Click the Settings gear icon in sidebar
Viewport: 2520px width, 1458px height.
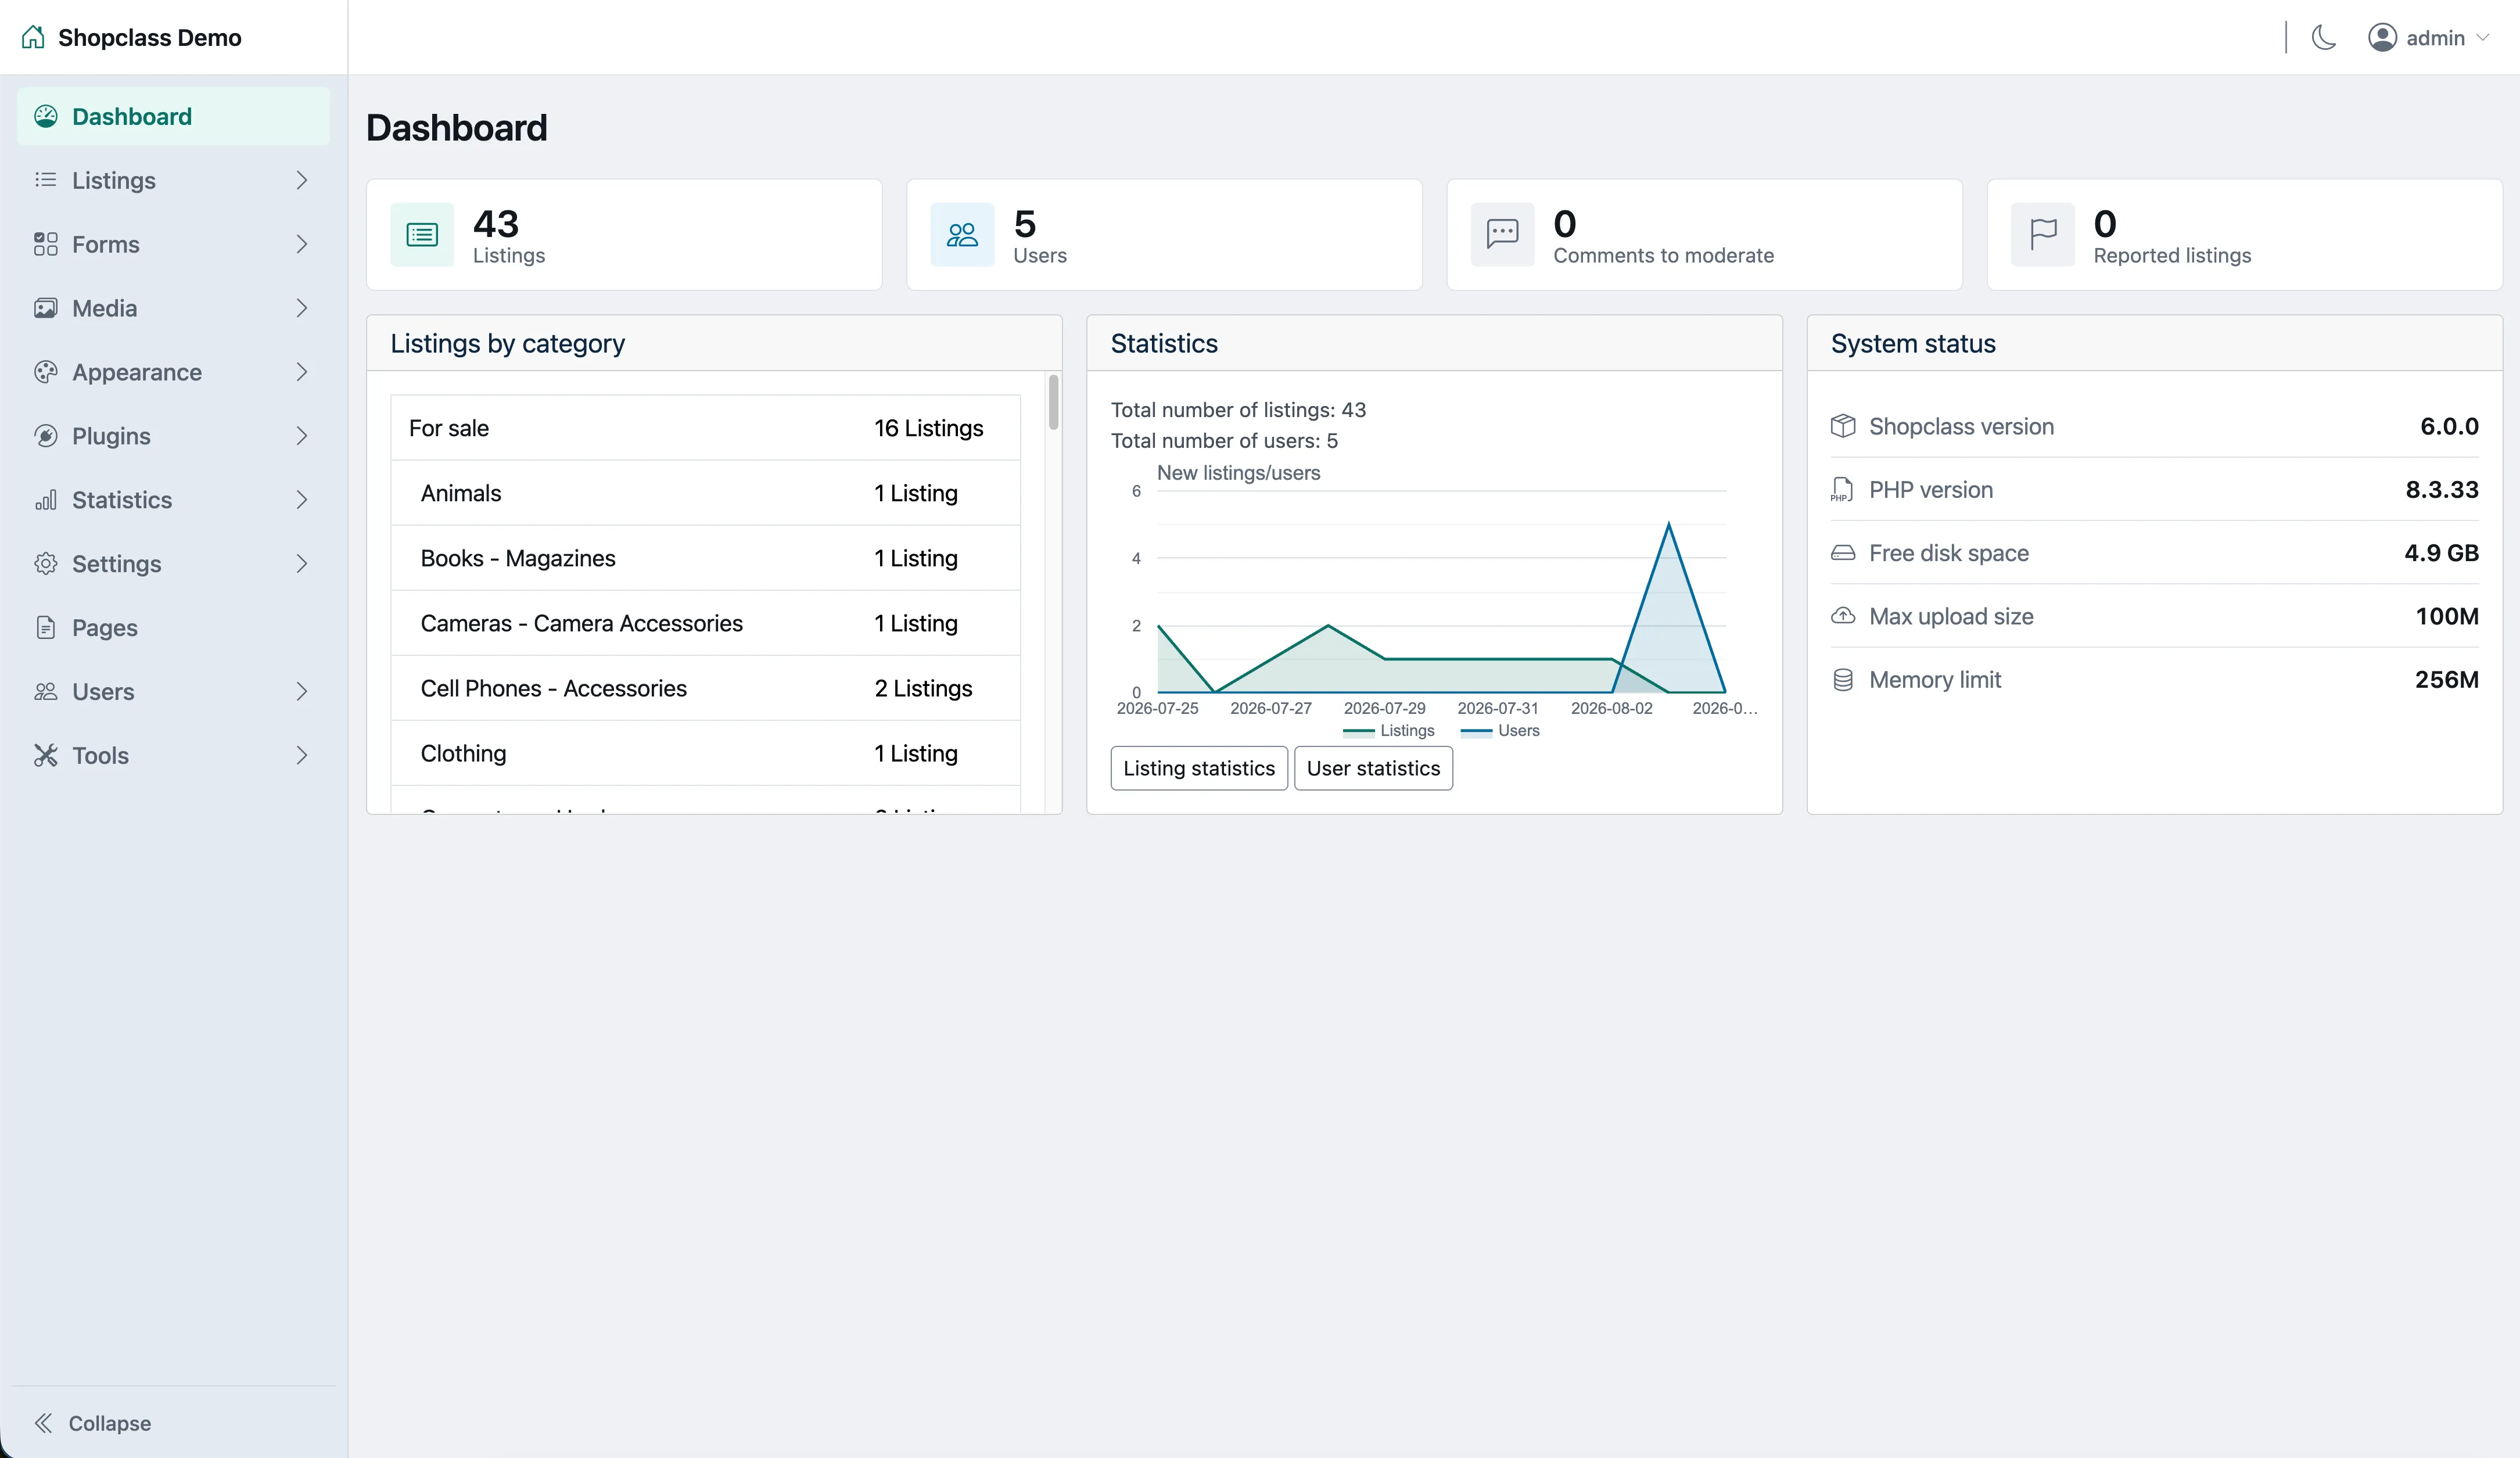tap(46, 564)
